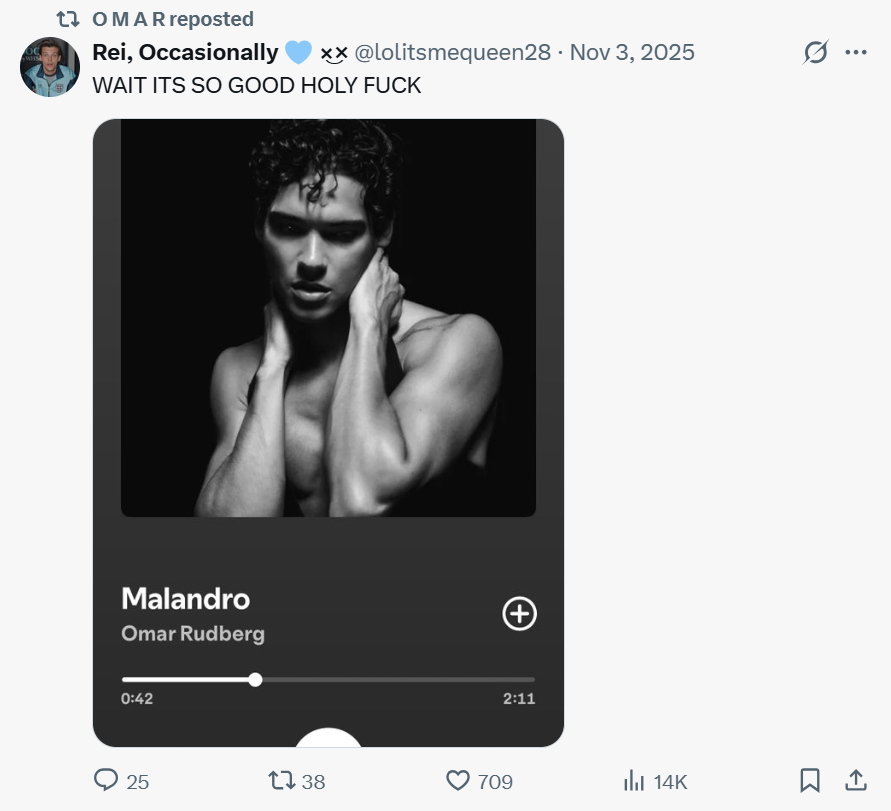891x811 pixels.
Task: Click the share upload icon
Action: (856, 780)
